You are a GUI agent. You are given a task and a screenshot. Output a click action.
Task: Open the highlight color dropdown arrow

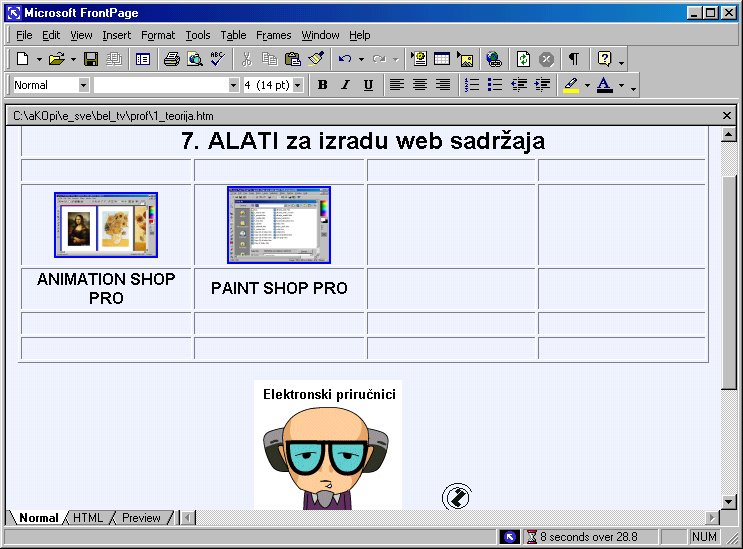587,86
